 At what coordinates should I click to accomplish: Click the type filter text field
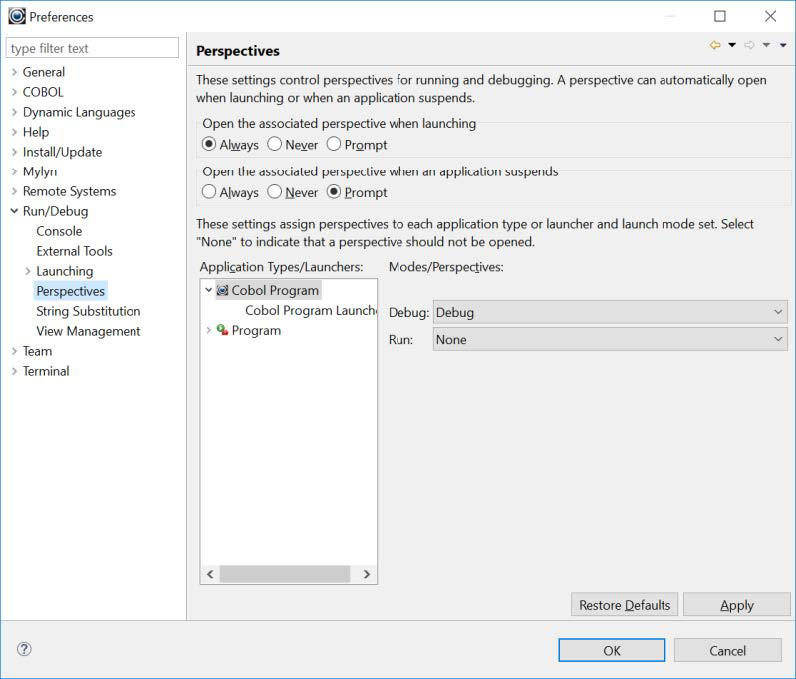click(x=92, y=48)
